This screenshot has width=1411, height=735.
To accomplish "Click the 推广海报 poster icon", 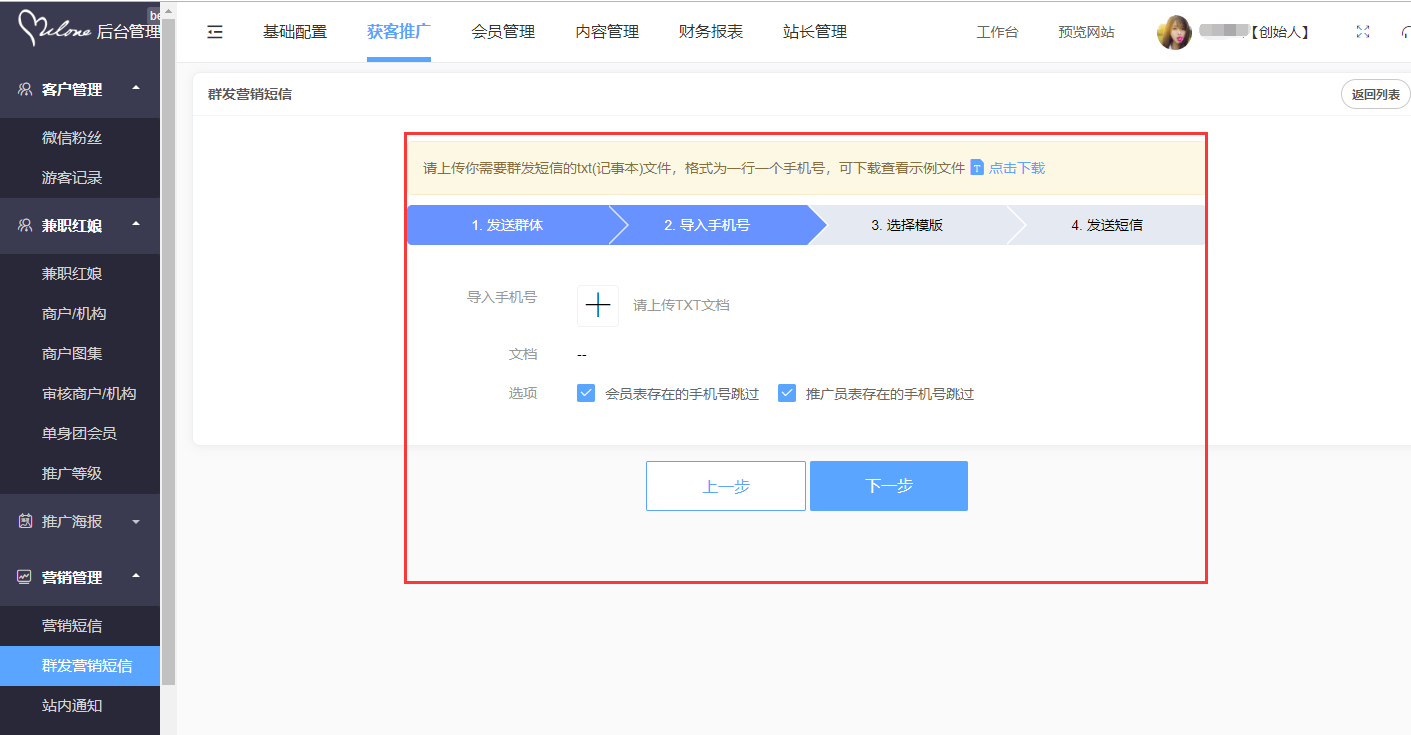I will [x=25, y=521].
